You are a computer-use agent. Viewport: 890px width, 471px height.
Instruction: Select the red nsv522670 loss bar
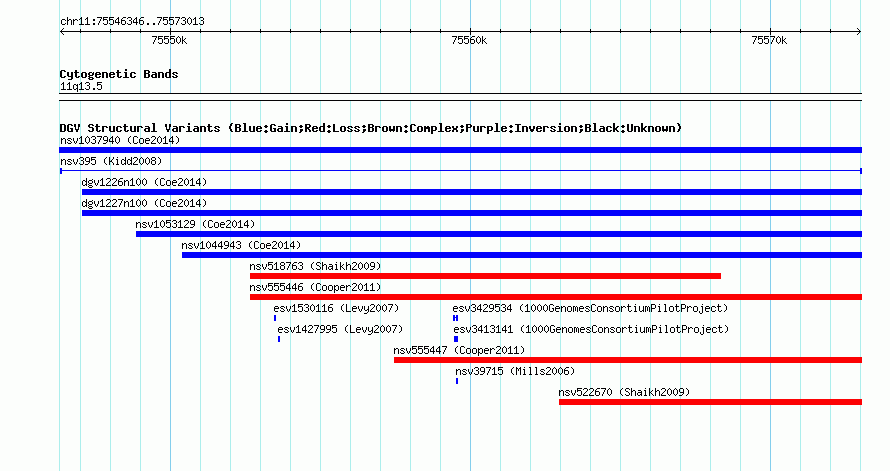(711, 402)
